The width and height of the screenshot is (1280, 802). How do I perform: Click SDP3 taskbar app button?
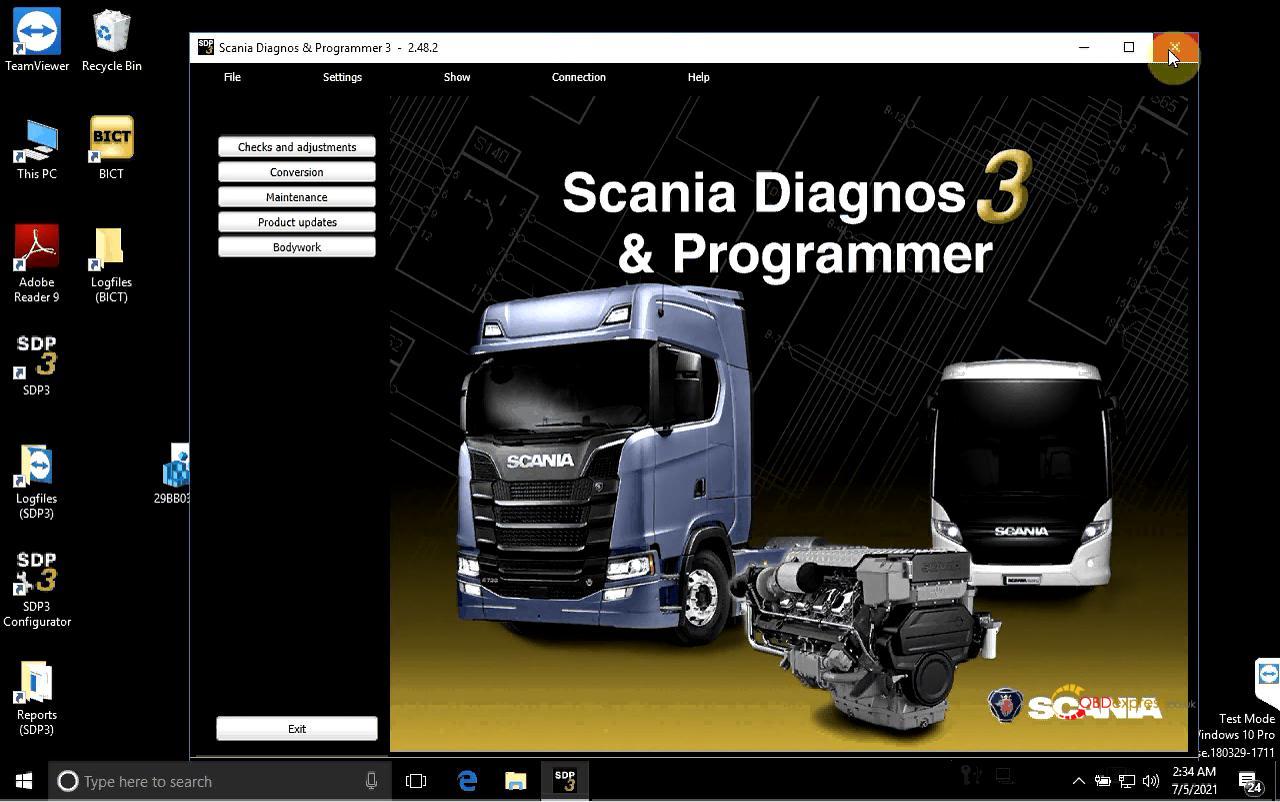click(565, 781)
